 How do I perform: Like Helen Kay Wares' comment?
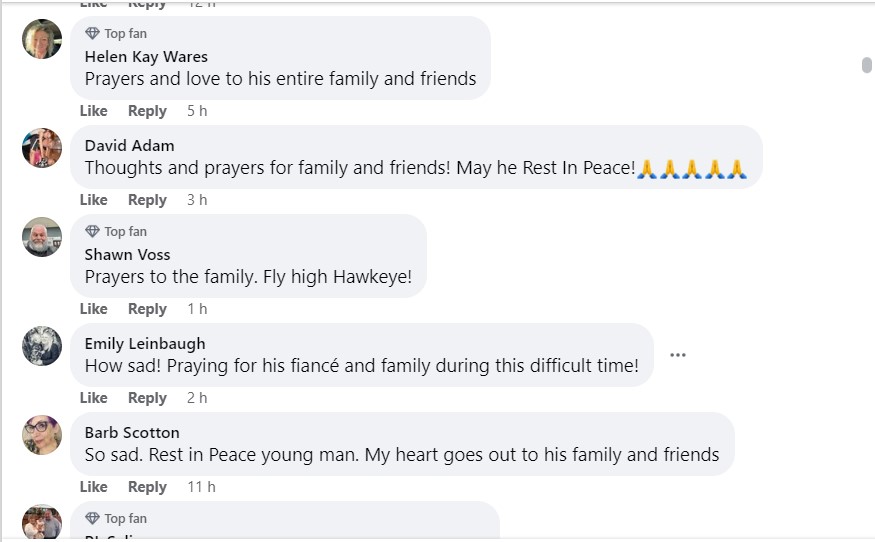coord(93,111)
